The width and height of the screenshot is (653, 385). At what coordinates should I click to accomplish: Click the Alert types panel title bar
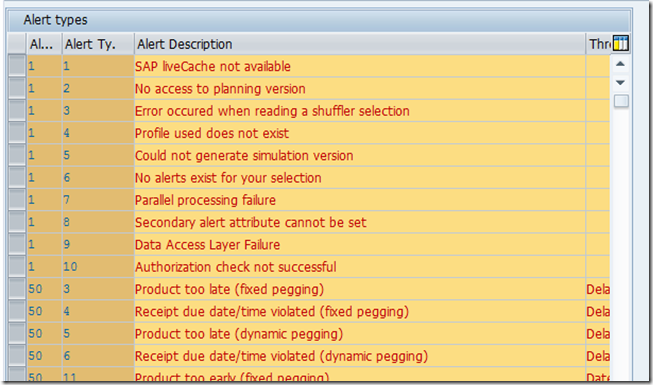point(319,20)
